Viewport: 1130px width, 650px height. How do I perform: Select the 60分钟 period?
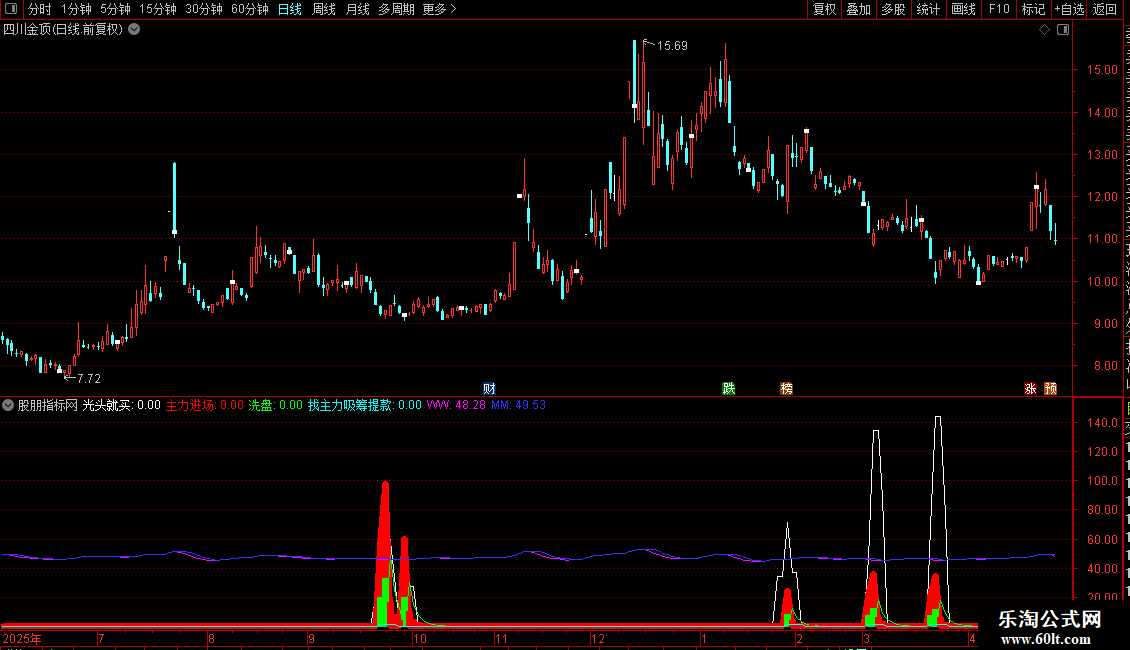(250, 9)
